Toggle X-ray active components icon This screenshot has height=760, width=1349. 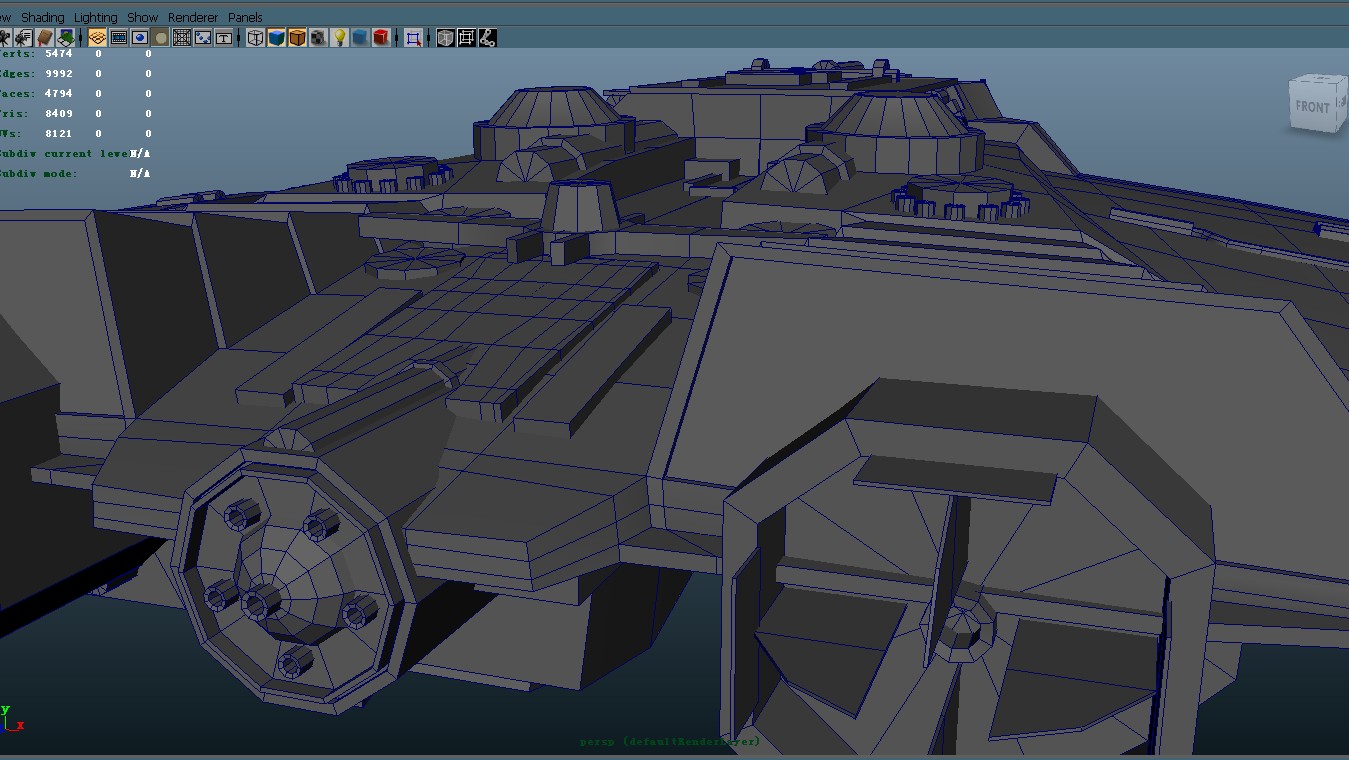click(466, 38)
